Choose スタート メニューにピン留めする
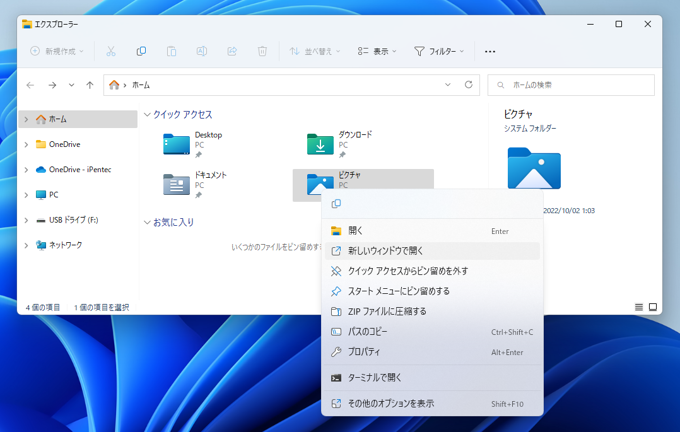The width and height of the screenshot is (680, 432). point(432,291)
